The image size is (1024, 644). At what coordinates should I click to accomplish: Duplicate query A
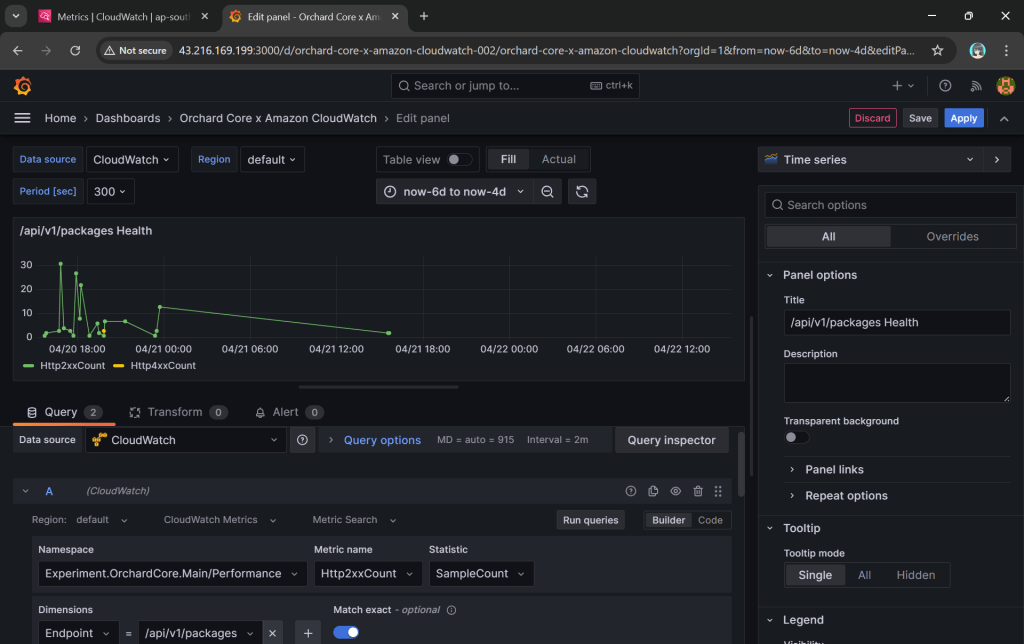point(653,491)
